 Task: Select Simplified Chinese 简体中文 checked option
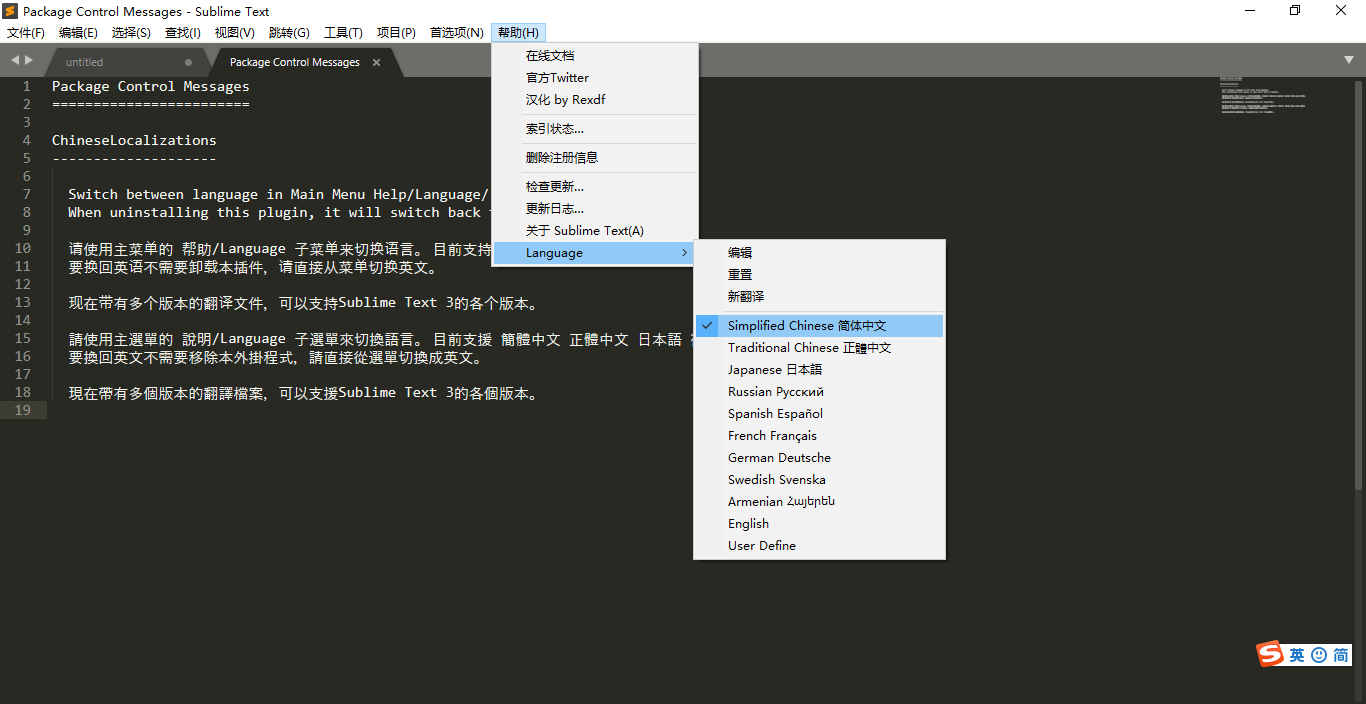819,326
